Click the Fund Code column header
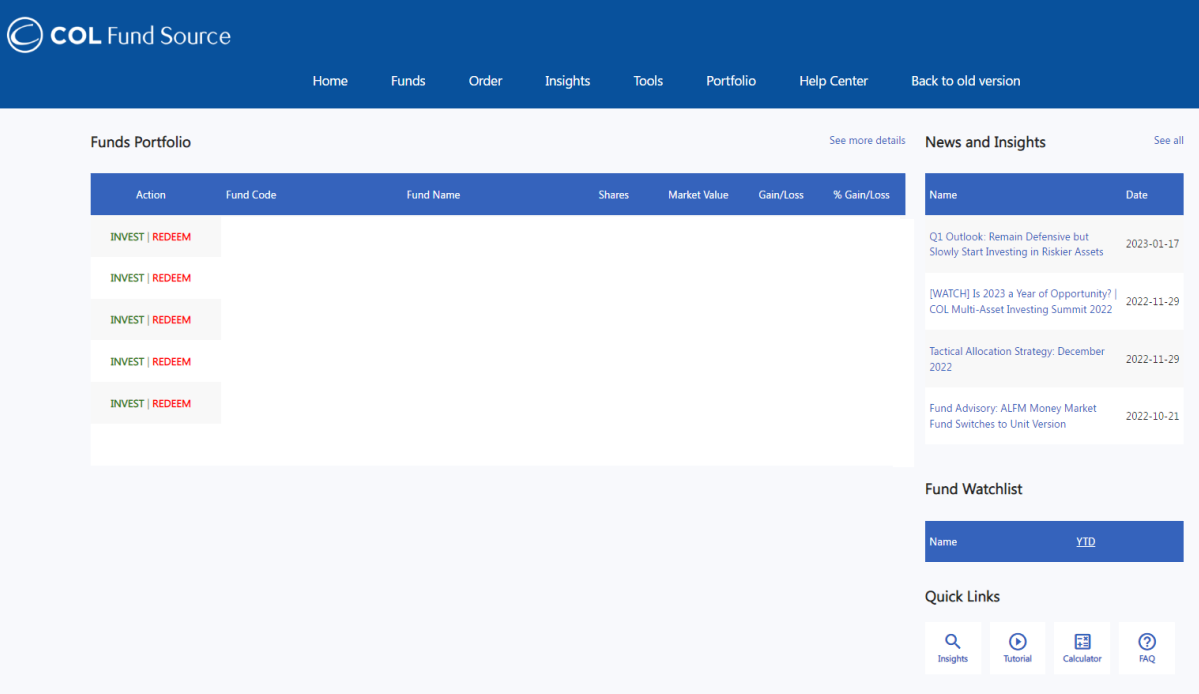 [x=251, y=195]
